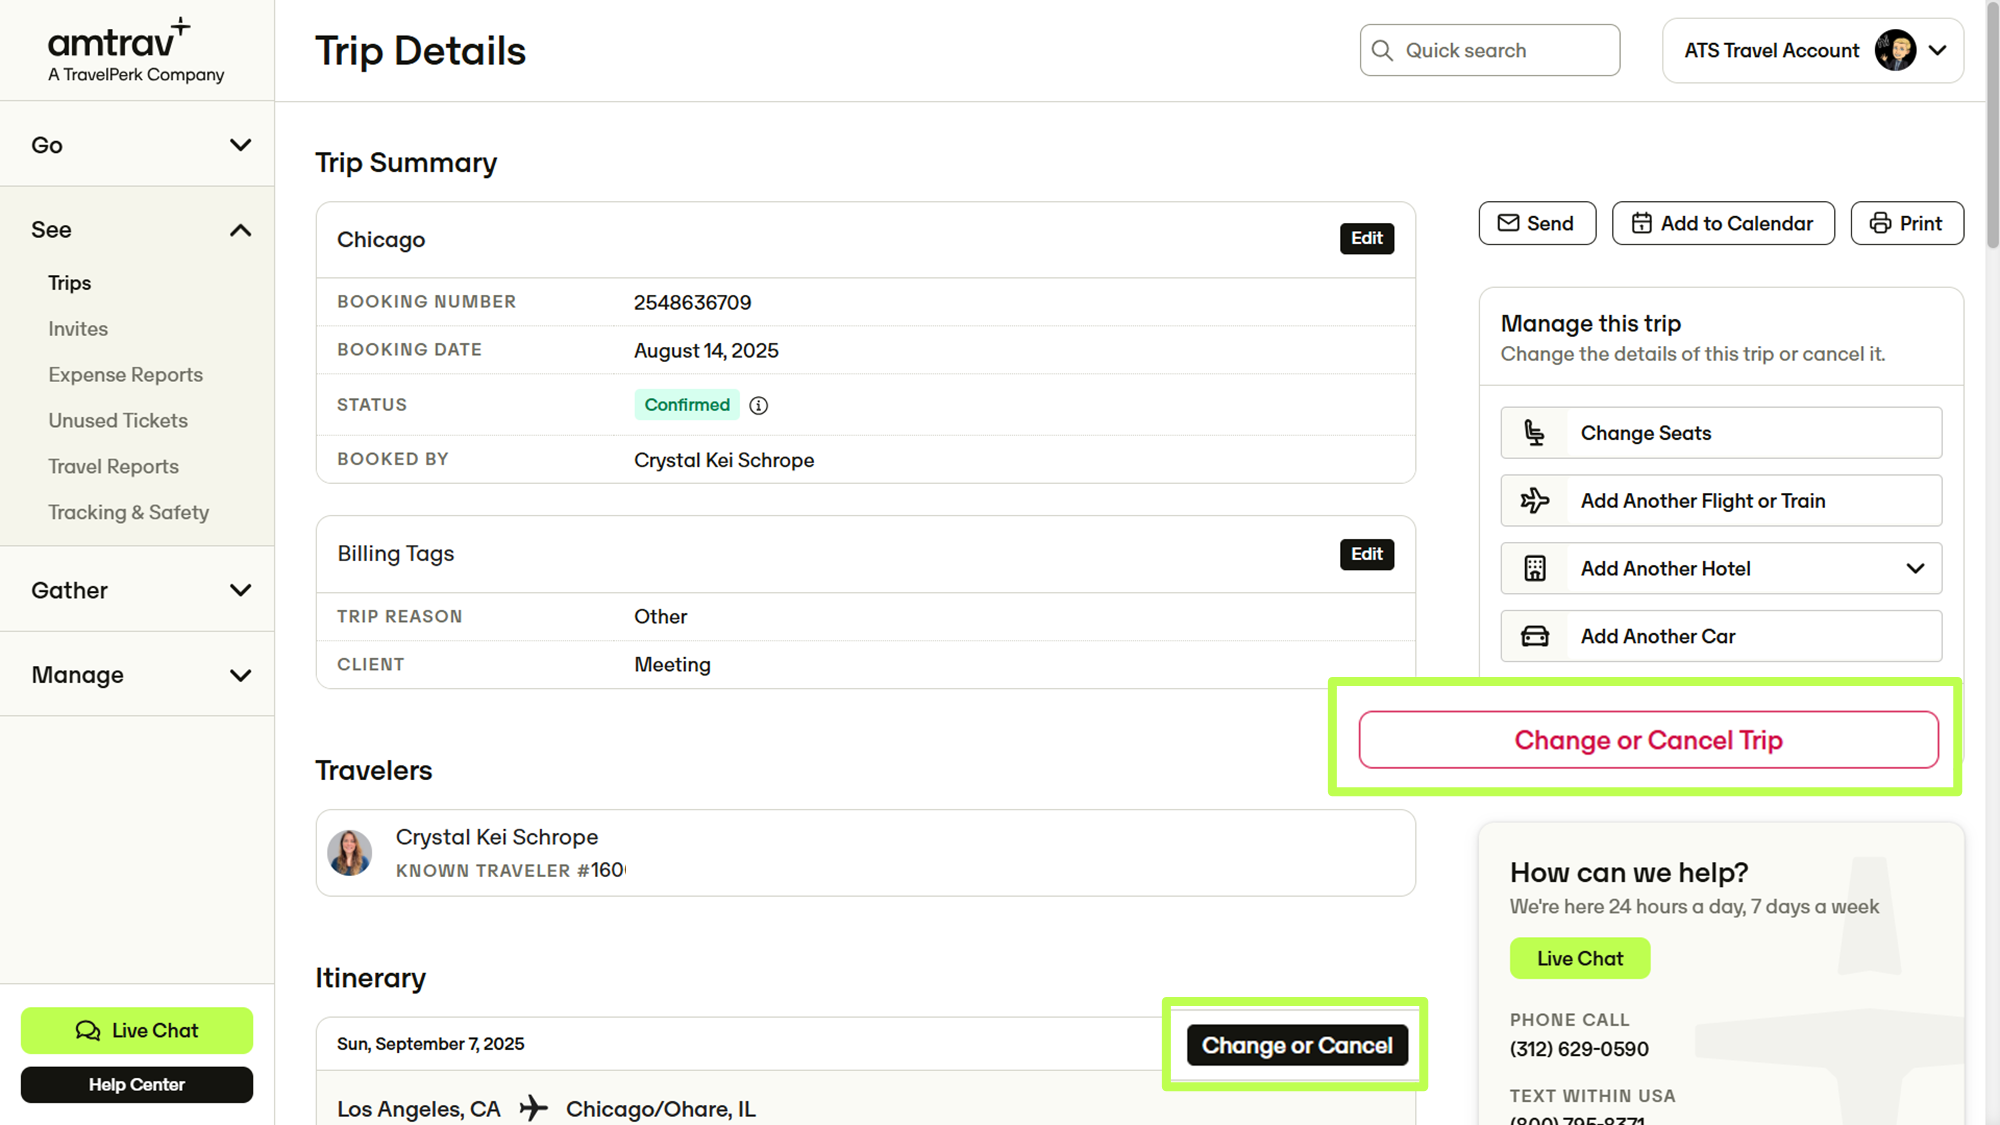Click Change or Cancel in the Itinerary
This screenshot has height=1125, width=2000.
[x=1297, y=1045]
